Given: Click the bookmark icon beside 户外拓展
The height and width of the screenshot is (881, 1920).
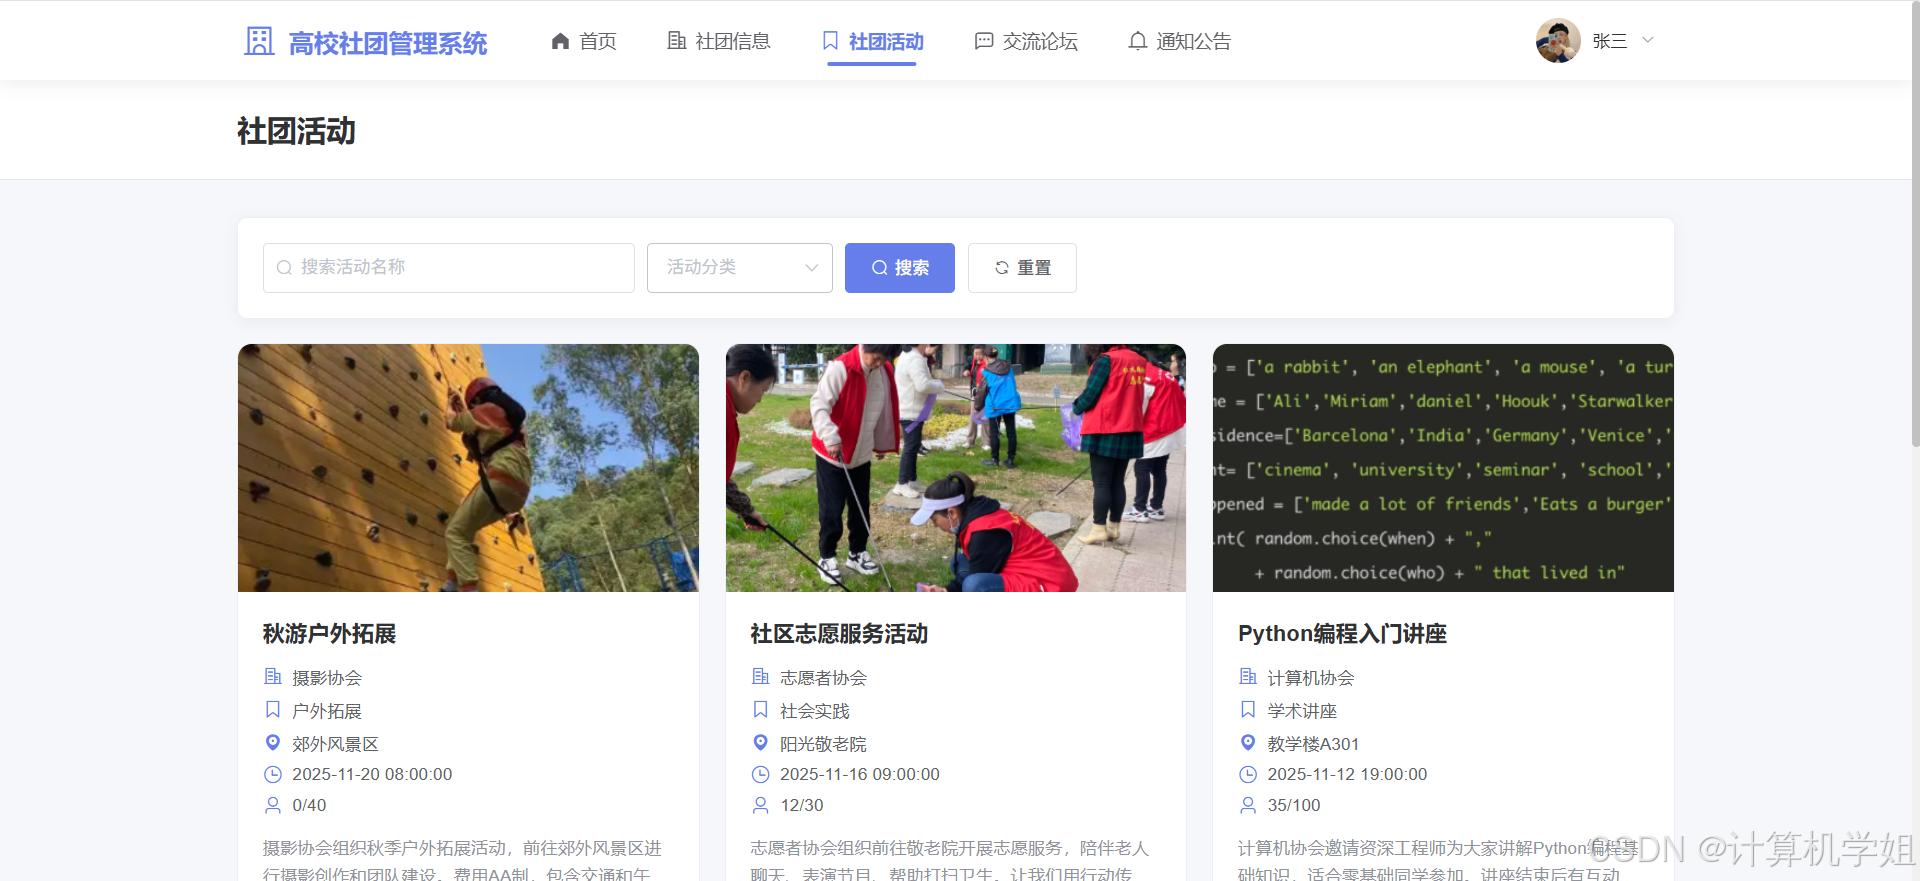Looking at the screenshot, I should coord(273,710).
